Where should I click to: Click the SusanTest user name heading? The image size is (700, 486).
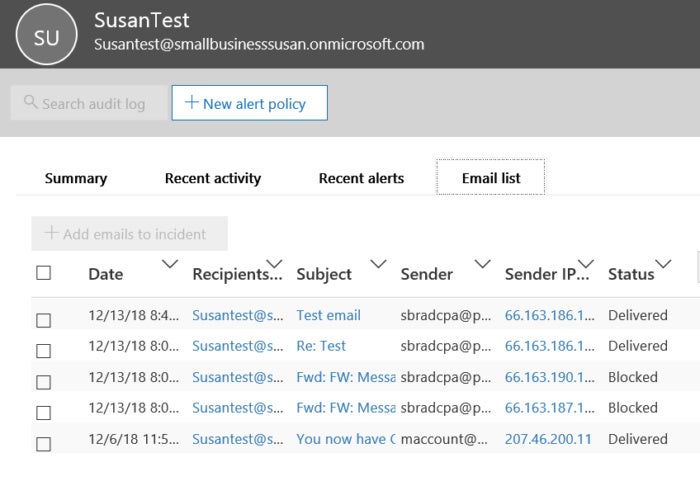(x=142, y=20)
